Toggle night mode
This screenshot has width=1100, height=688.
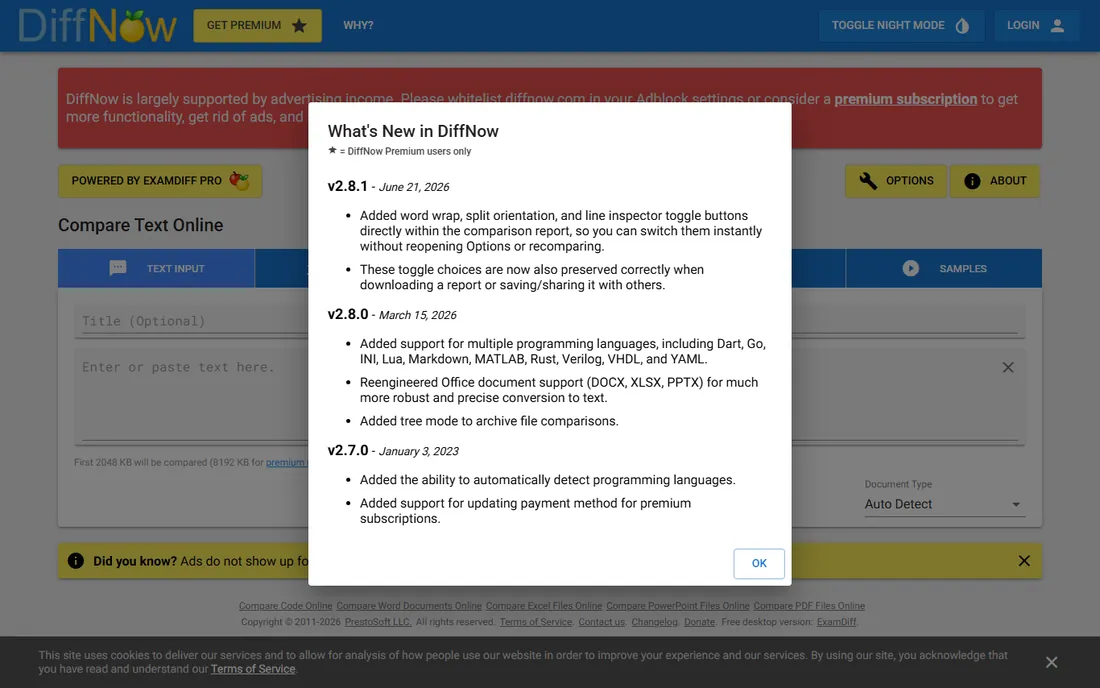[x=901, y=26]
